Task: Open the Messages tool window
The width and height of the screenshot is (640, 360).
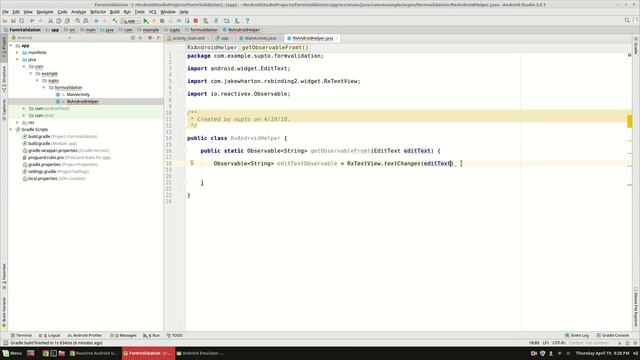Action: click(x=124, y=335)
